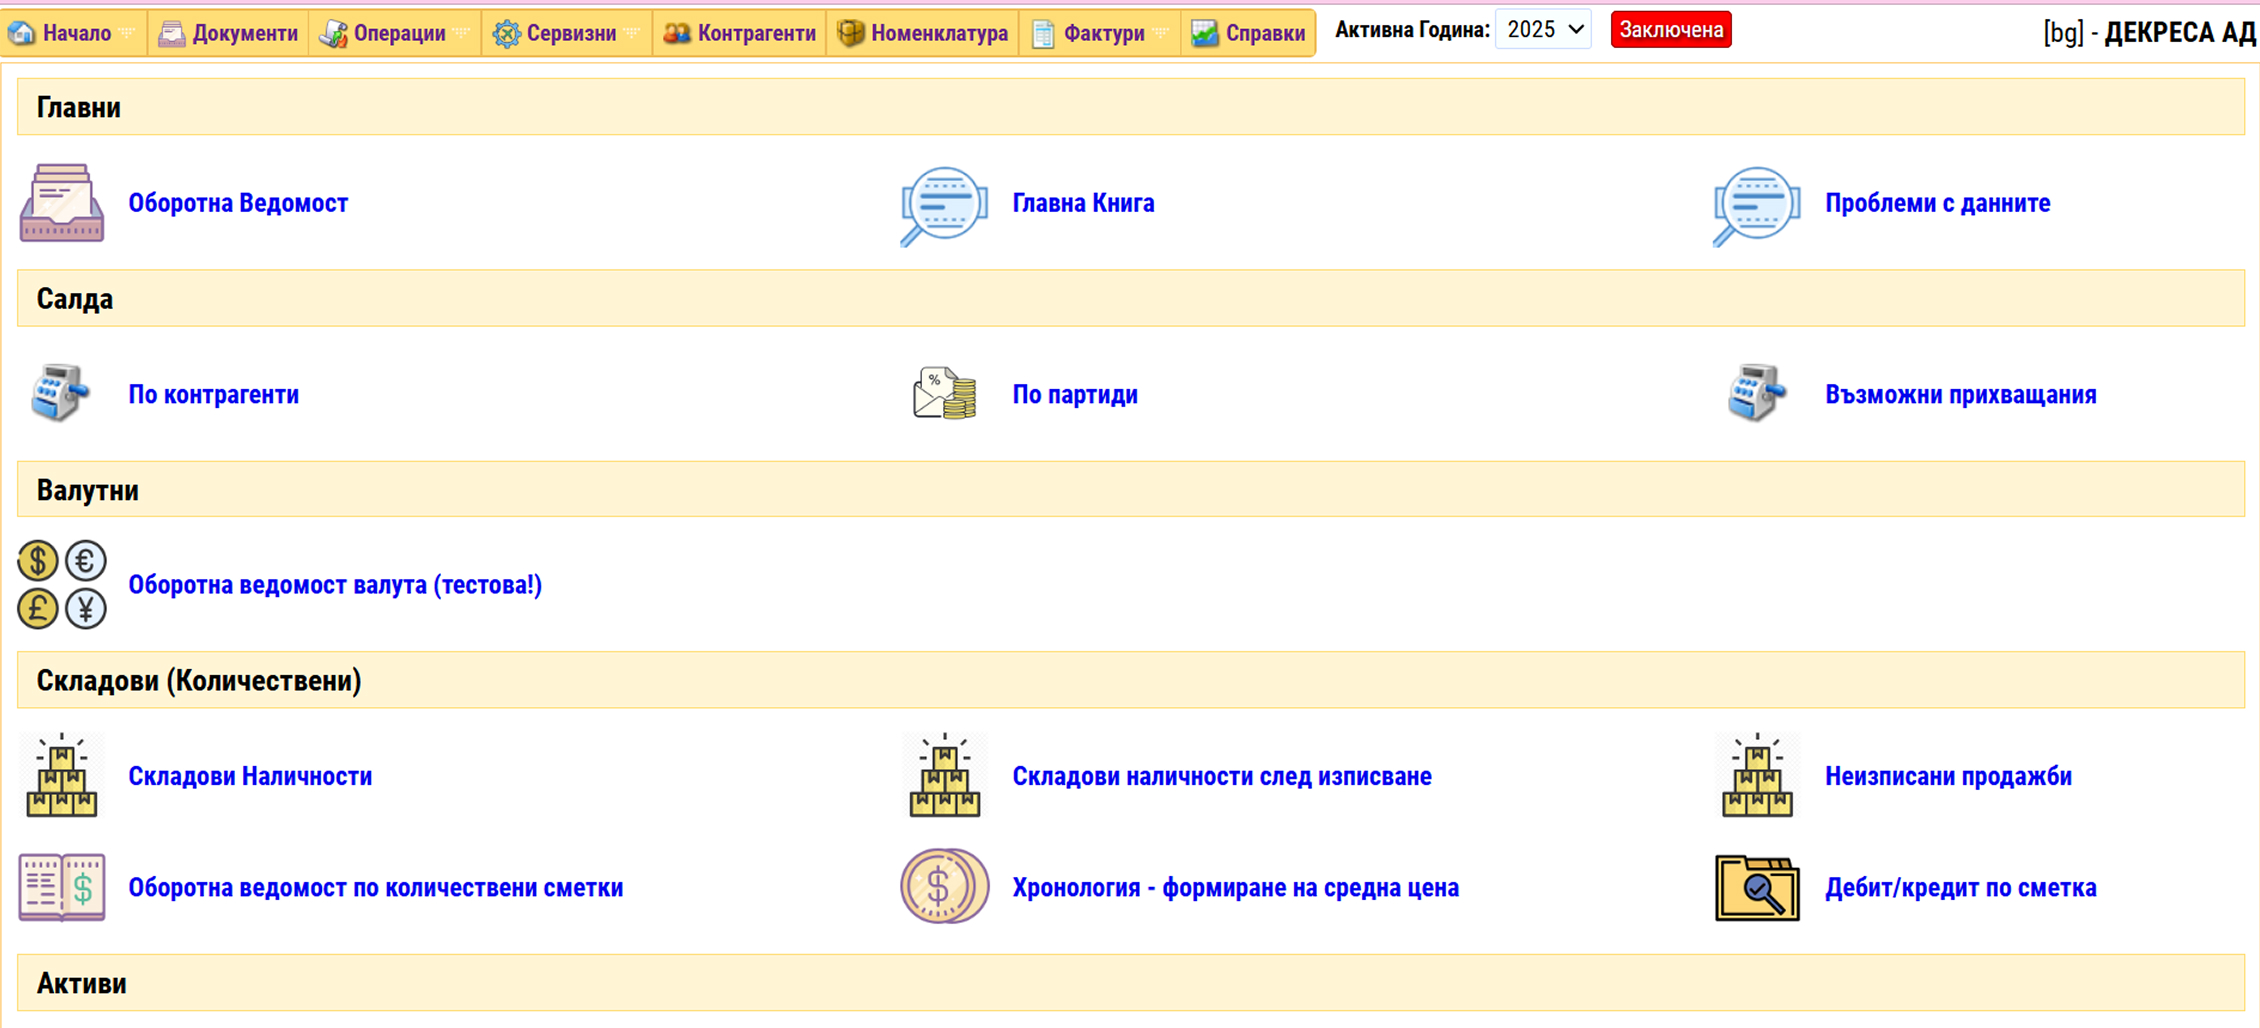Click the ledger icon for Оборотна ведомост по количествени сметки
Viewport: 2260px width, 1028px height.
pos(62,887)
